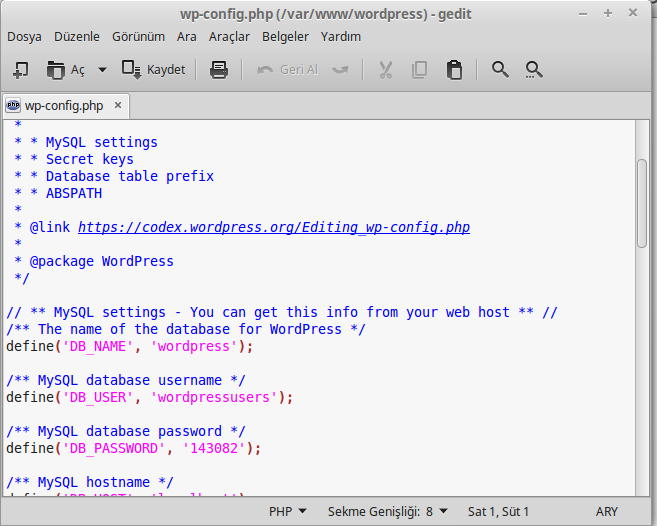Copy selection with the copy icon
Viewport: 657px width, 526px height.
pyautogui.click(x=419, y=70)
